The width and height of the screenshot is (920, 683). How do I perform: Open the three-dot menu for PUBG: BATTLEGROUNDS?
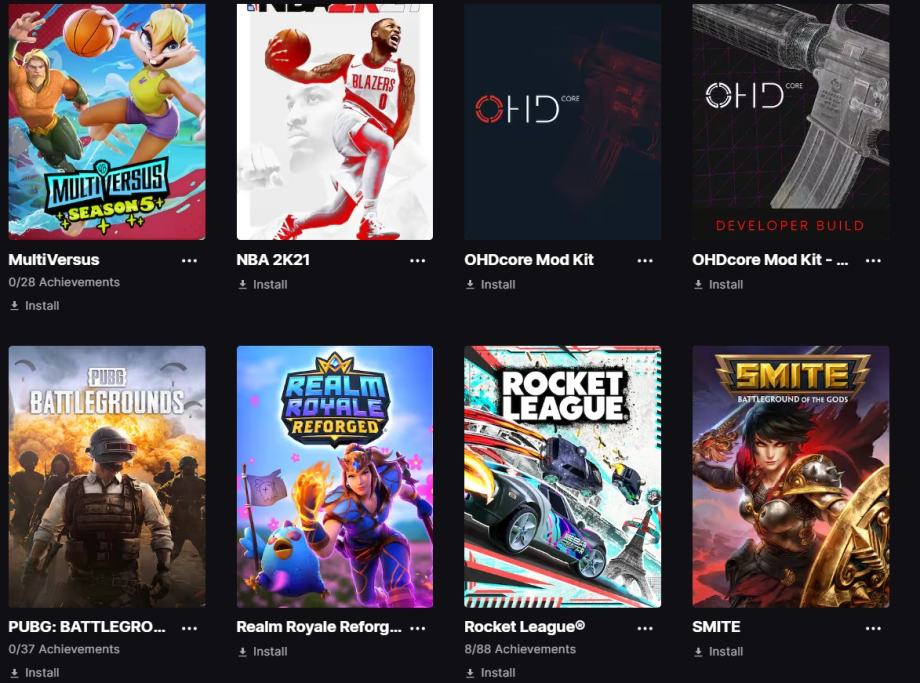189,628
